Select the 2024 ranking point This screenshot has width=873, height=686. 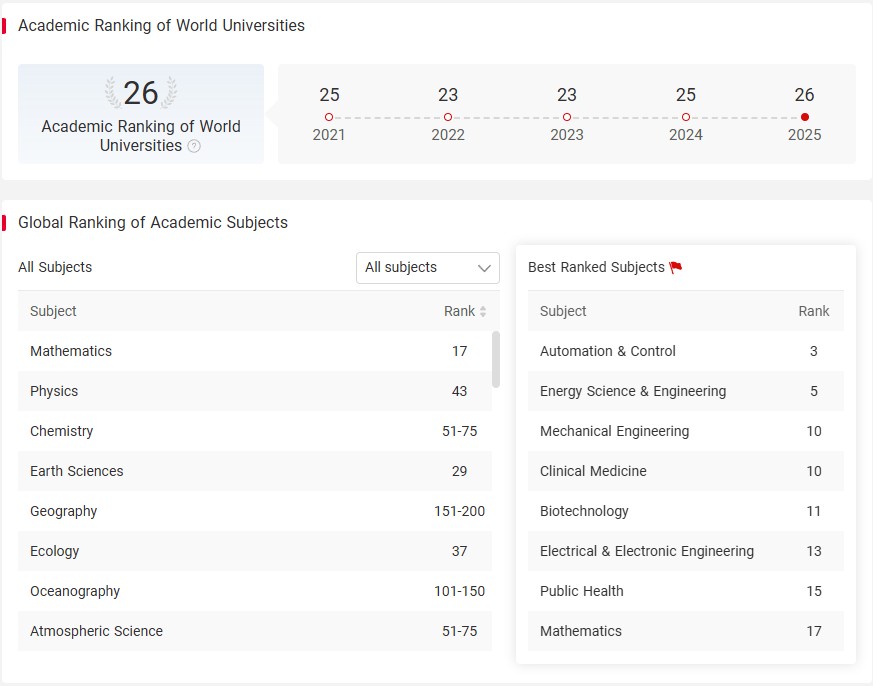[686, 117]
